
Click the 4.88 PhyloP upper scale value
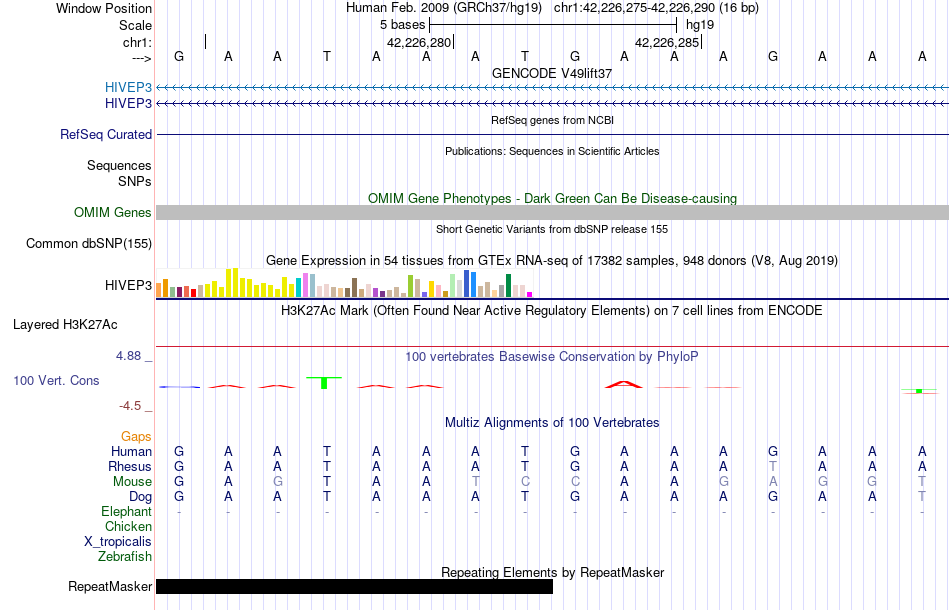coord(128,356)
